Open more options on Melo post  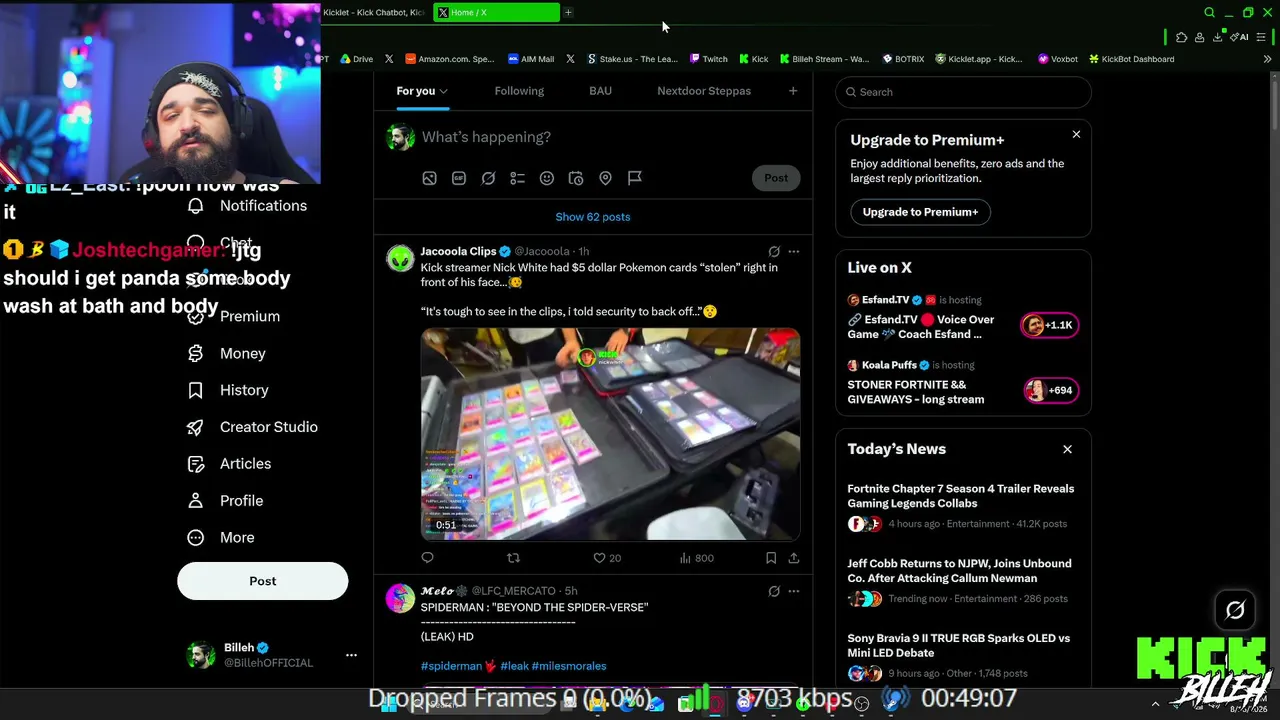coord(794,591)
